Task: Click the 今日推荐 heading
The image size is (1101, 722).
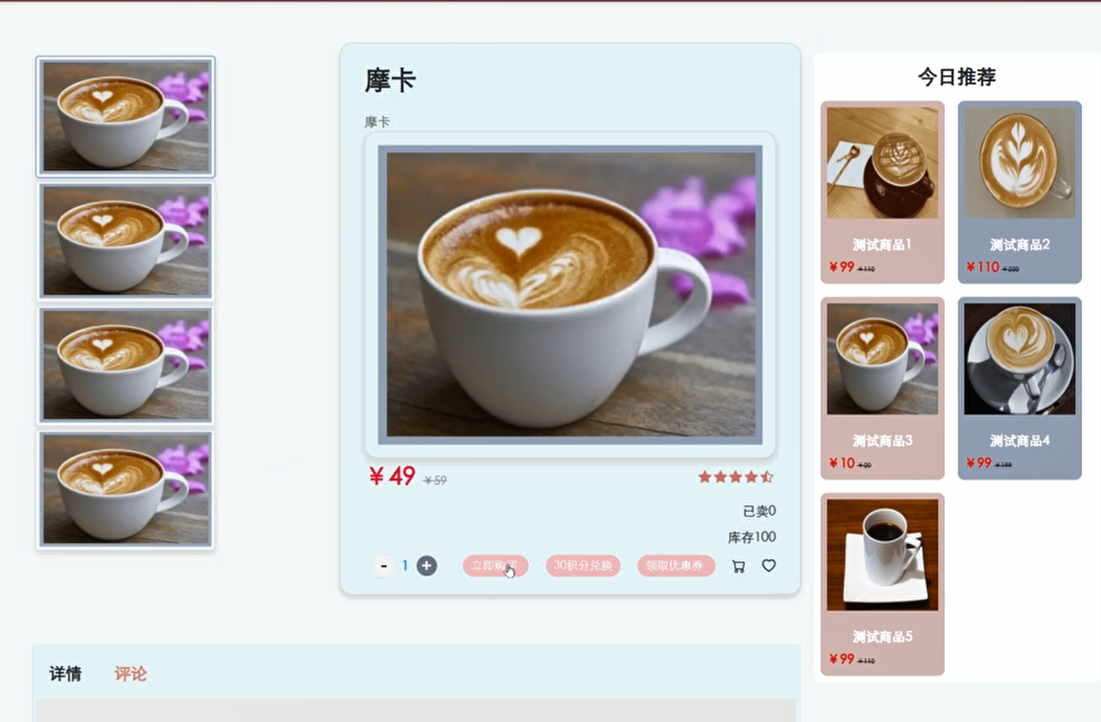Action: 956,77
